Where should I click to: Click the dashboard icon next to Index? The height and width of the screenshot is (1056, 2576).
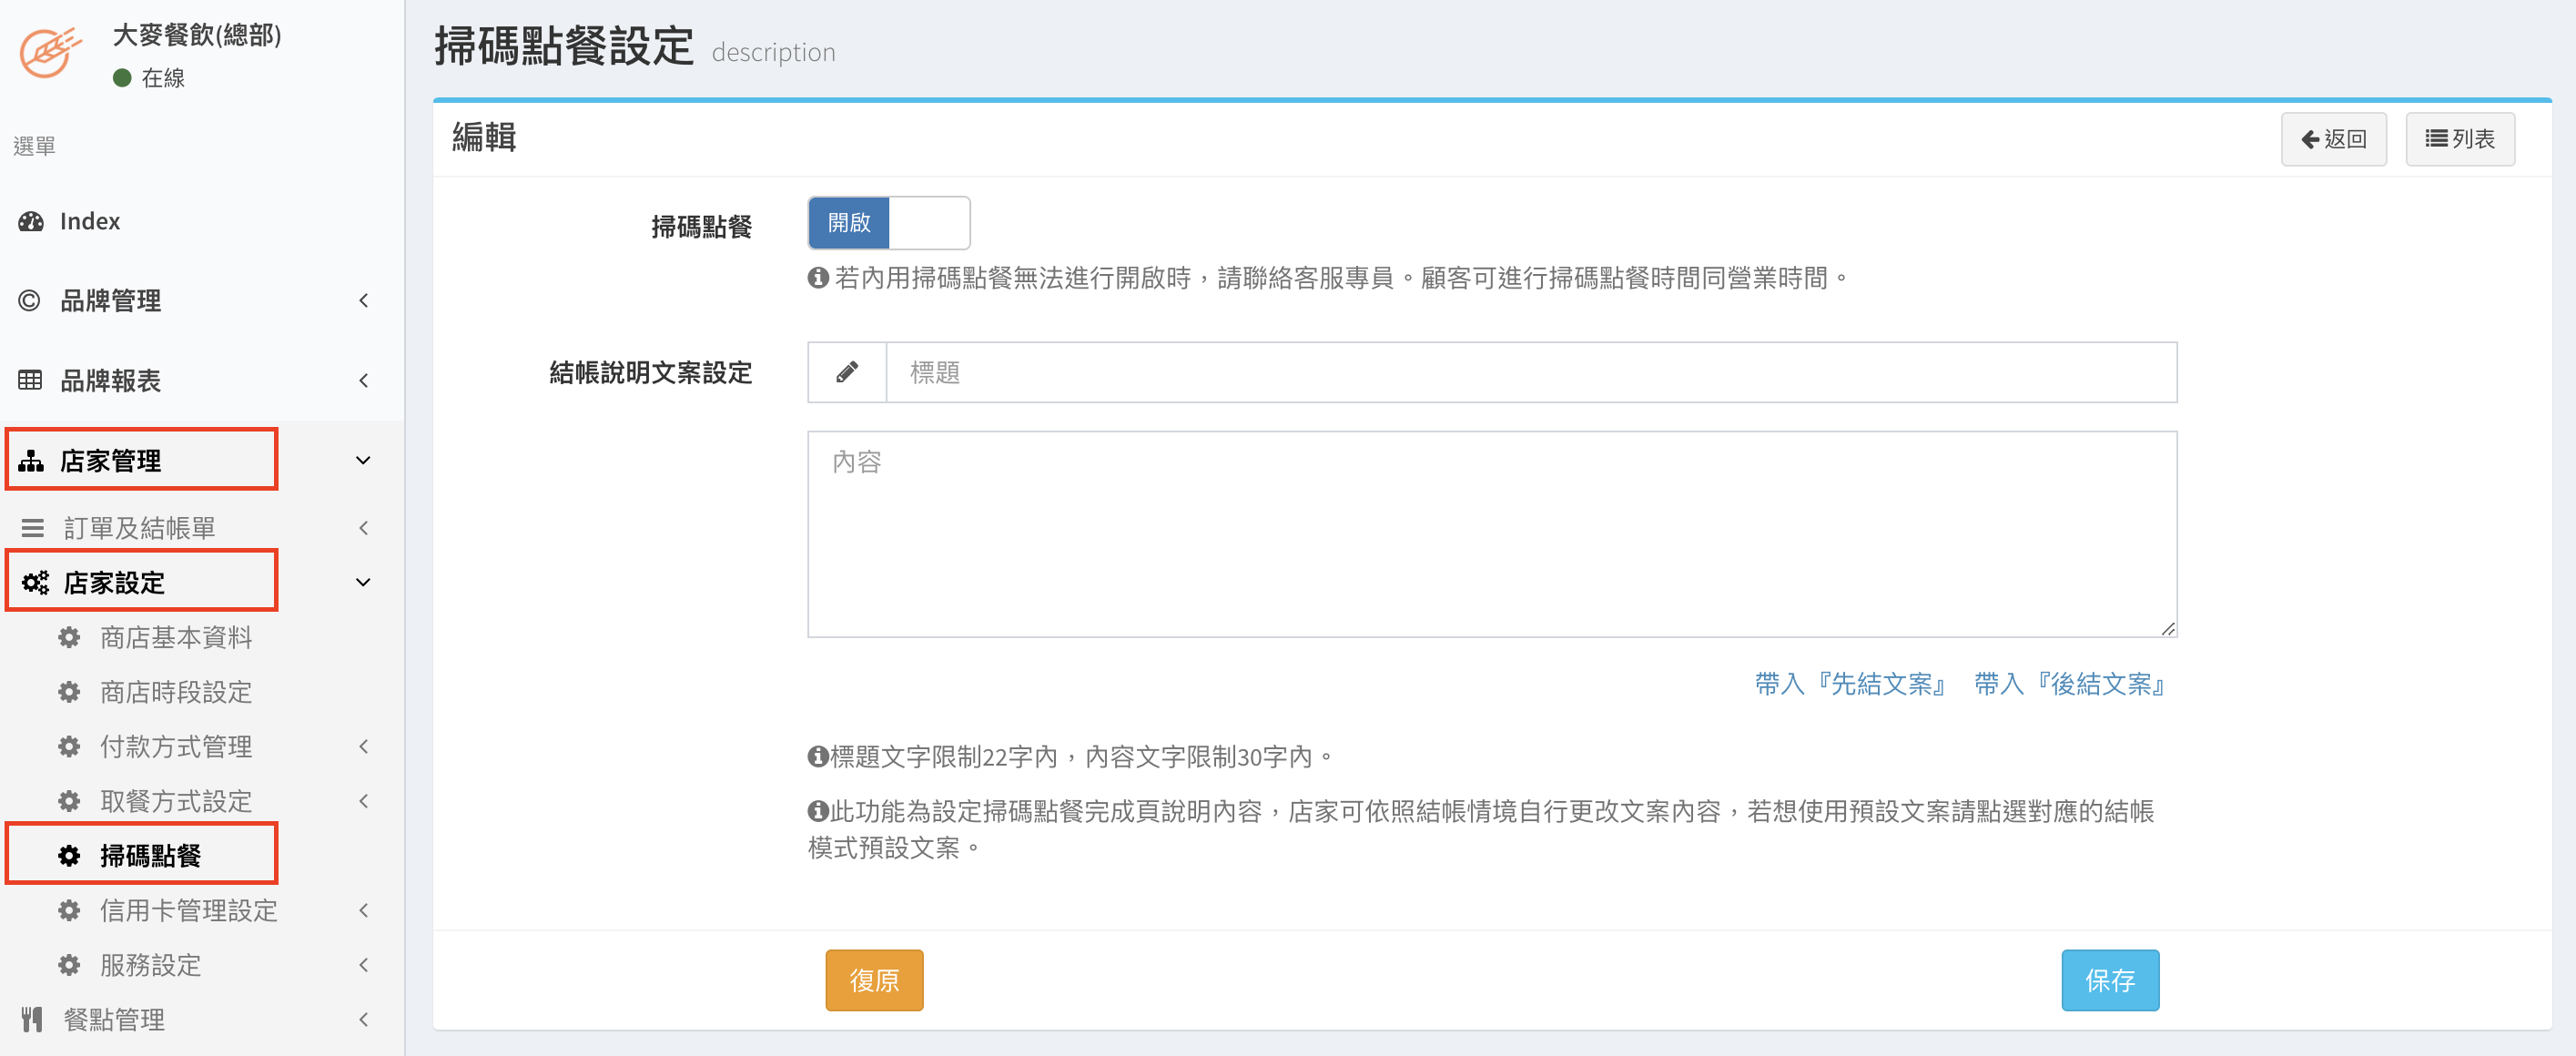coord(31,221)
